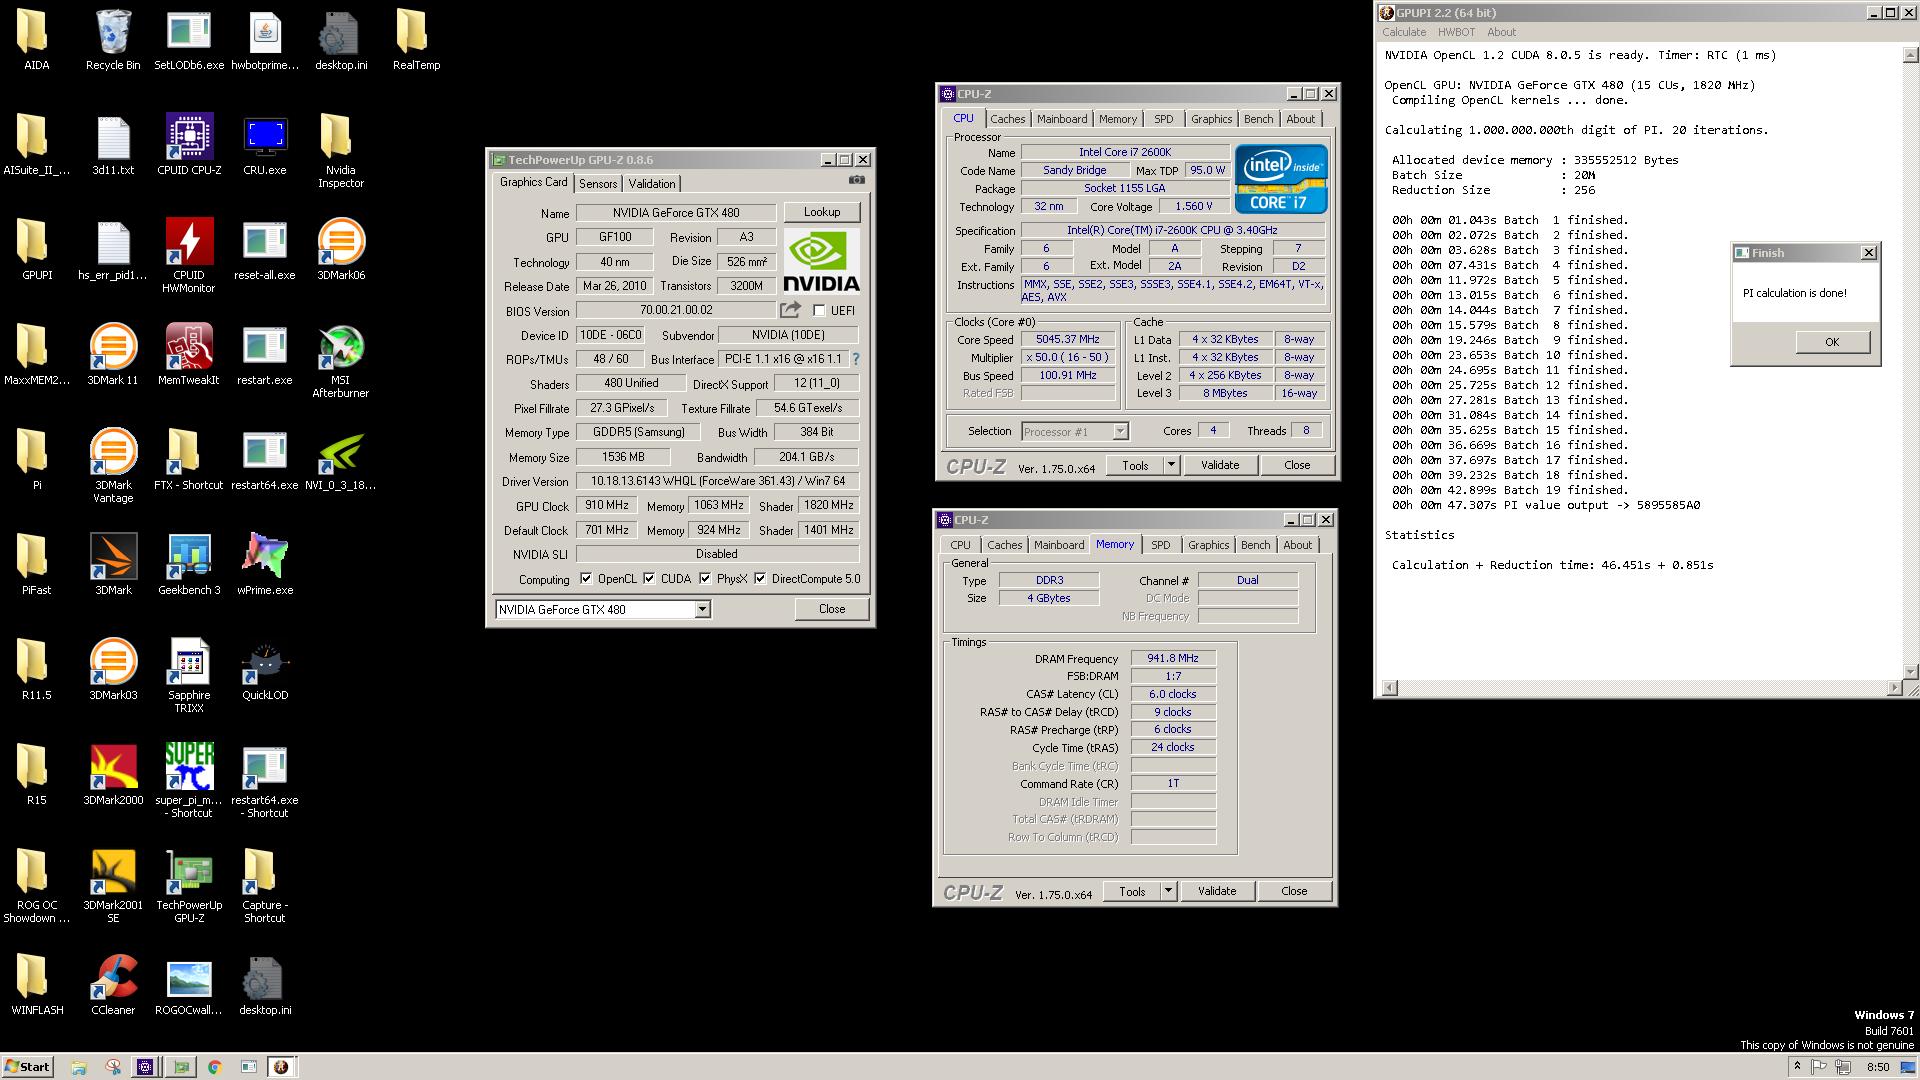Open 3DMark06 desktop shortcut
The width and height of the screenshot is (1920, 1080).
(x=341, y=250)
